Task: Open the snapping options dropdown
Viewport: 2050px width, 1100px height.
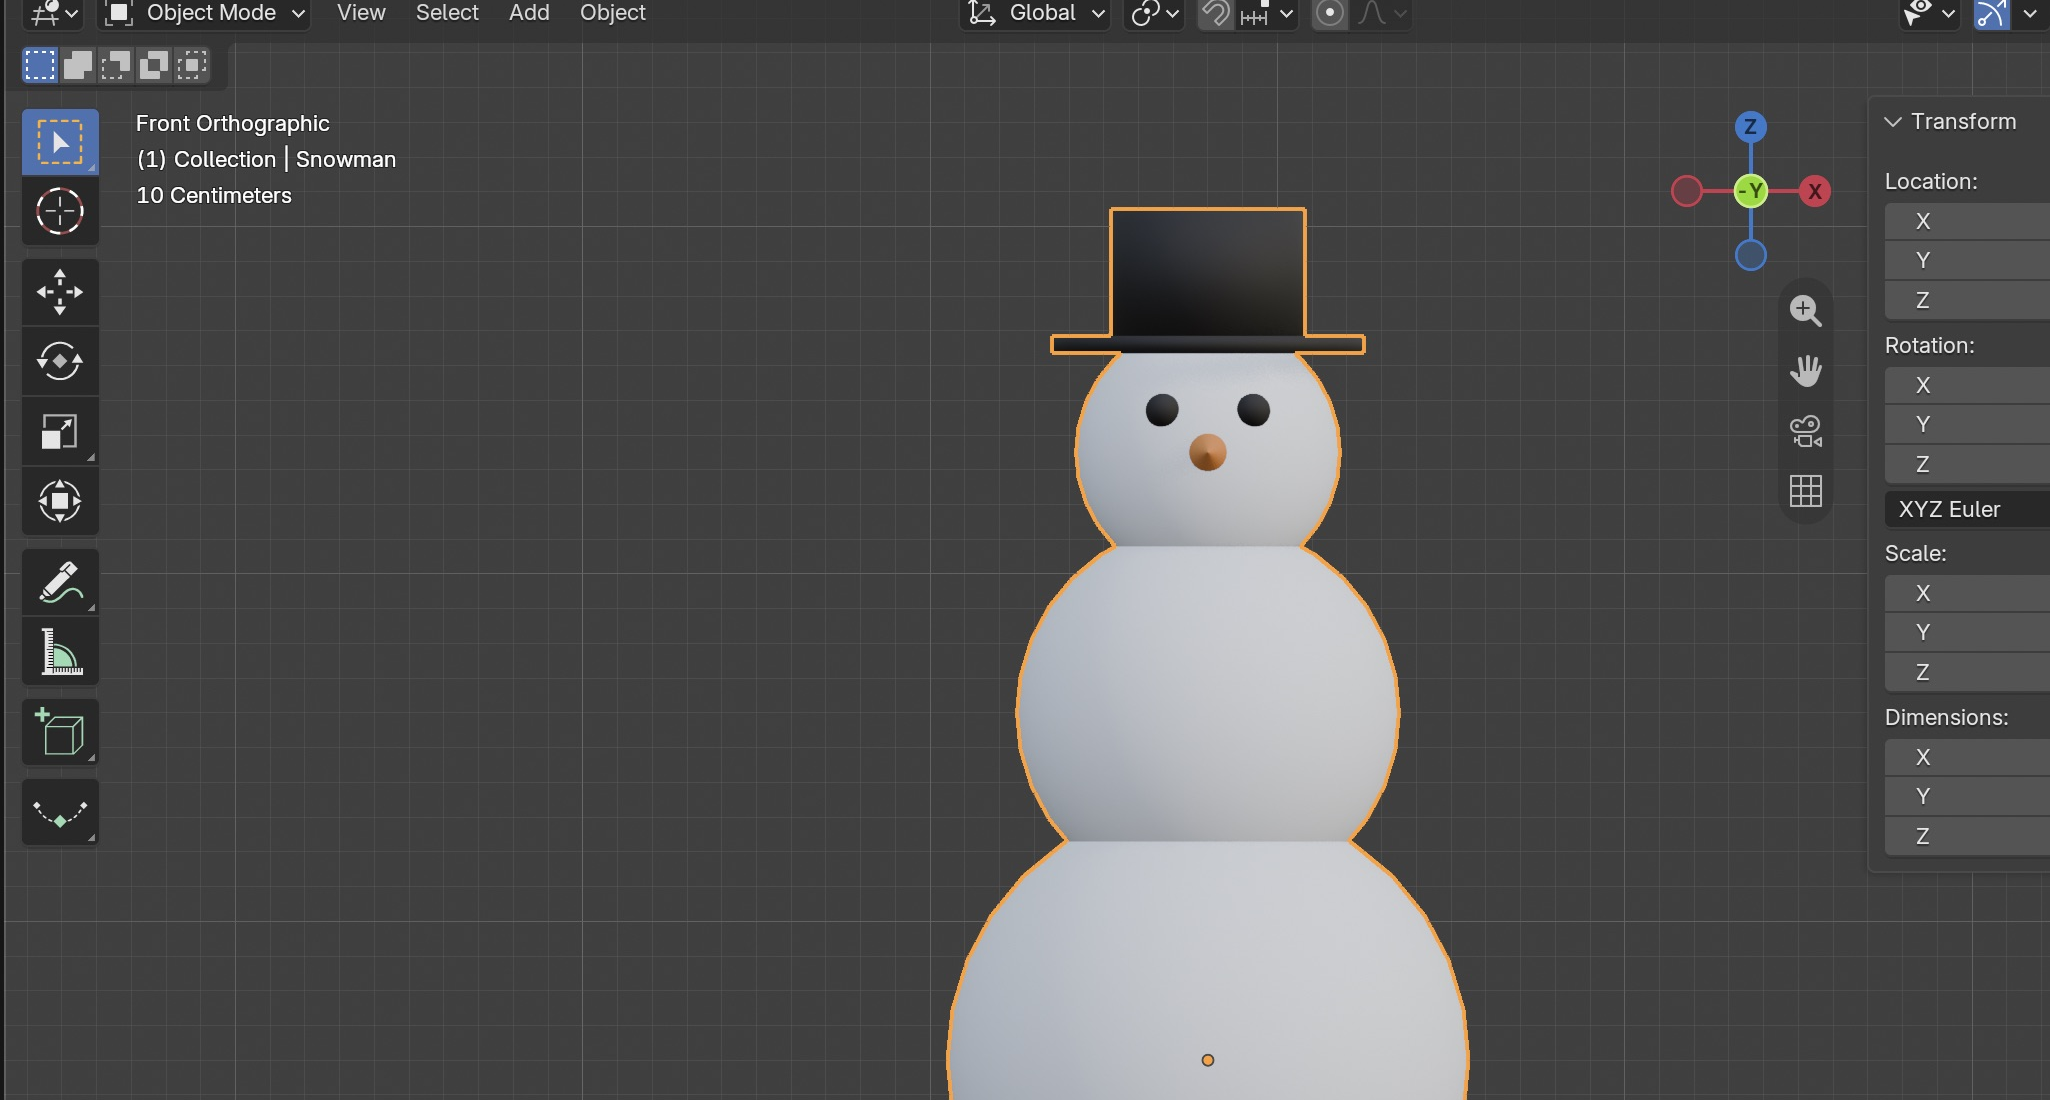Action: click(x=1267, y=13)
